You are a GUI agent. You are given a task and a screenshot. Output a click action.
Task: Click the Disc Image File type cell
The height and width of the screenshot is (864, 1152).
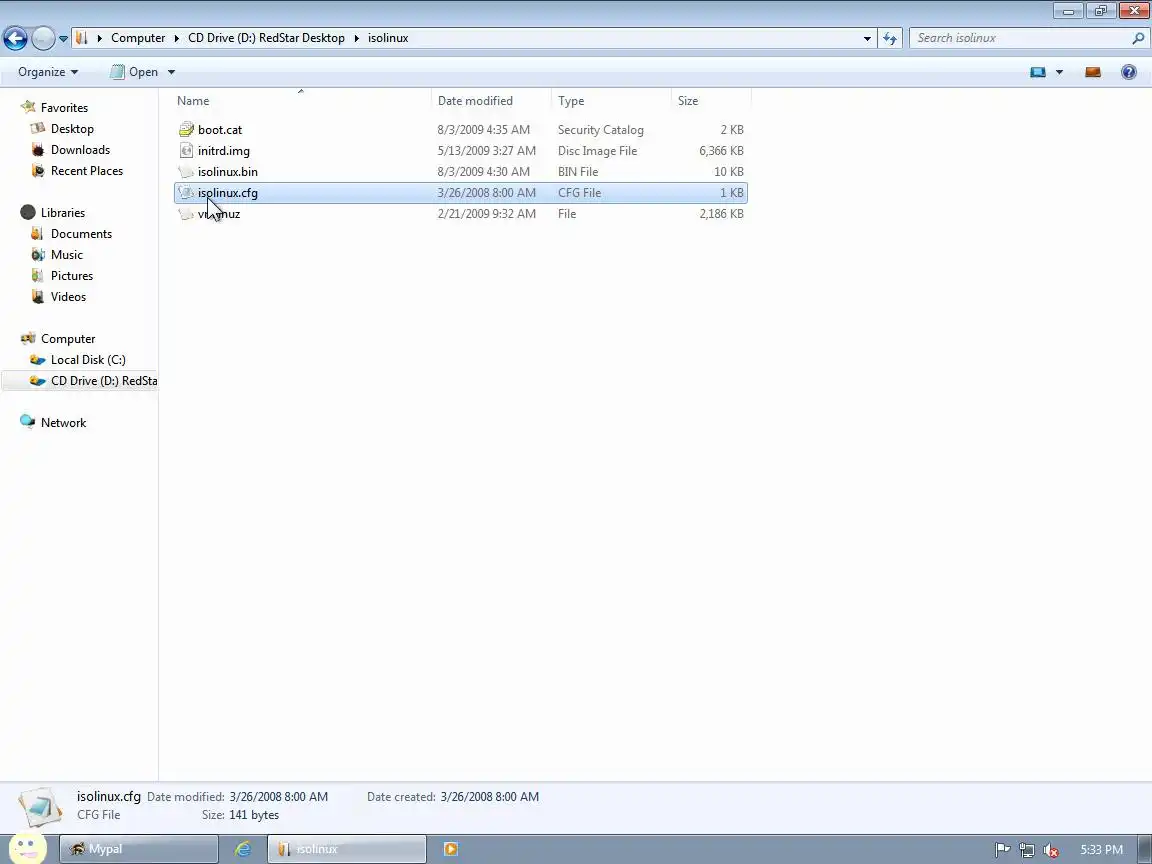coord(597,151)
